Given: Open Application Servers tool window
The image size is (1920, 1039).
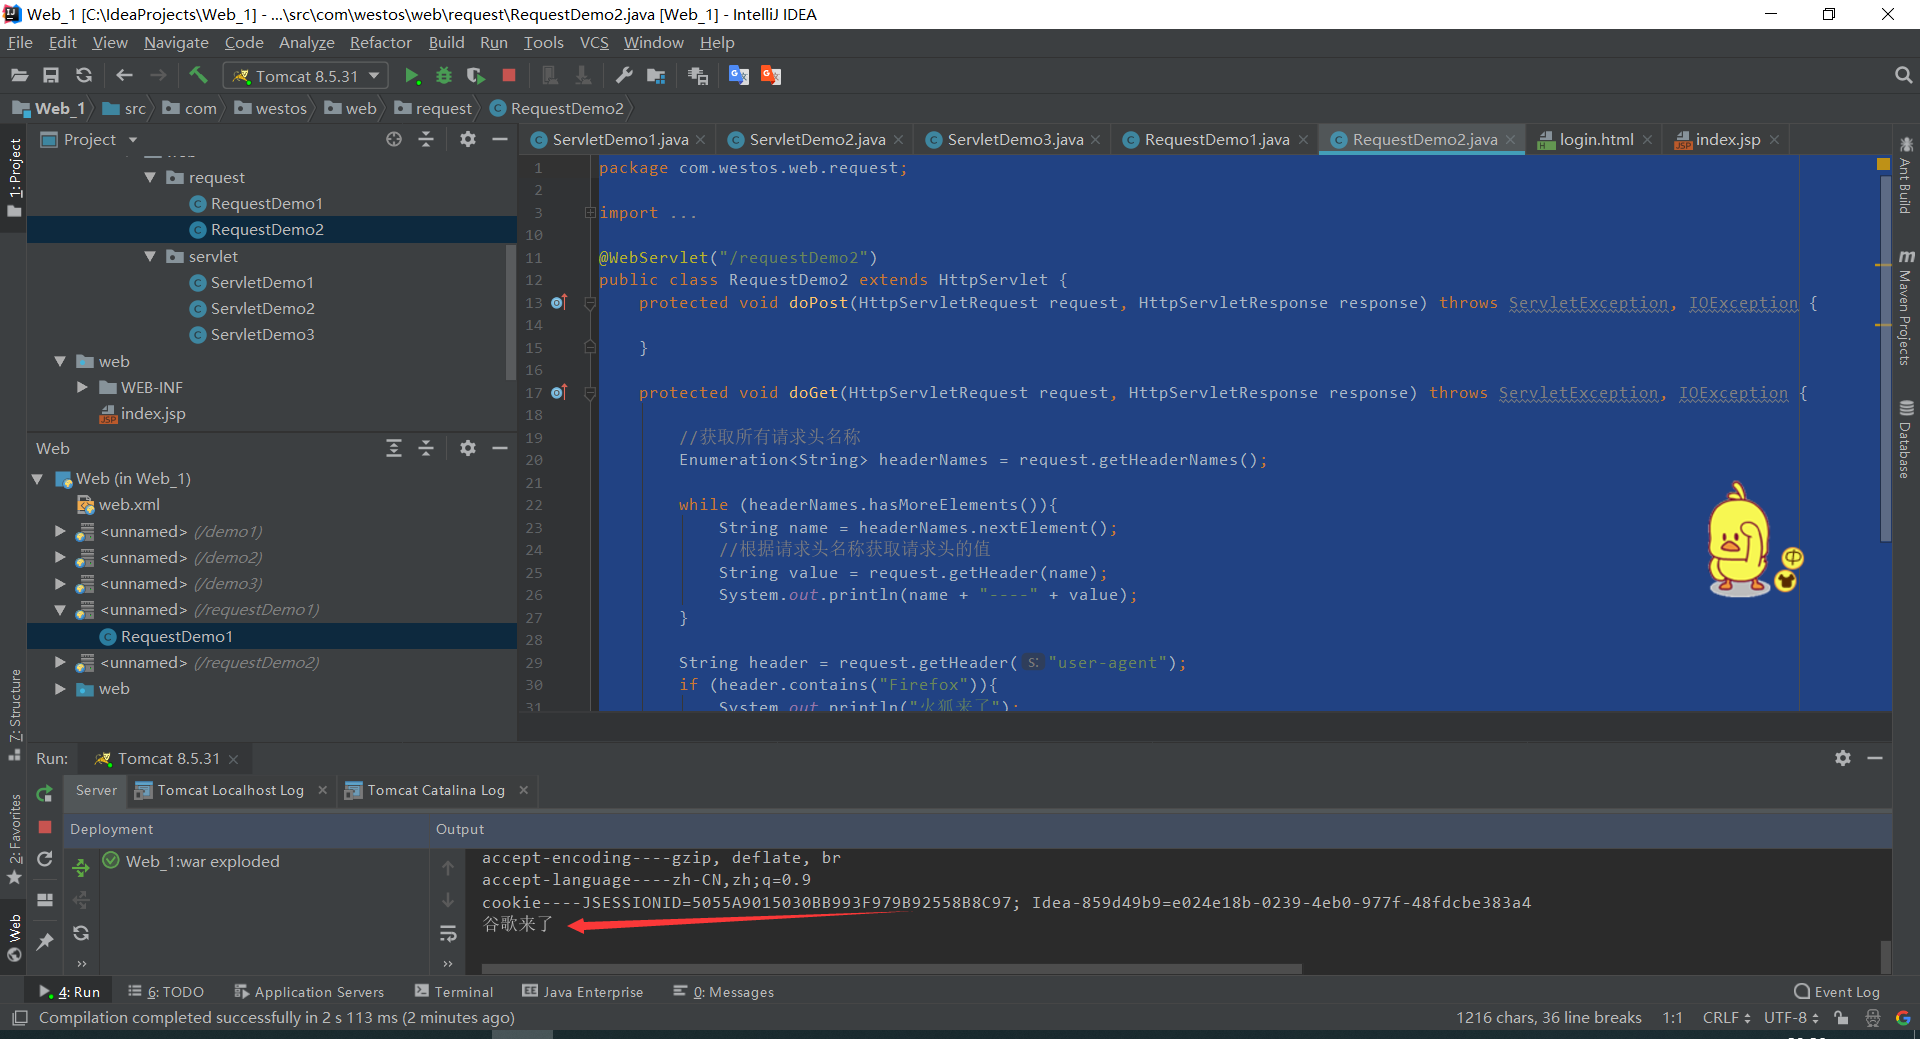Looking at the screenshot, I should pos(309,991).
